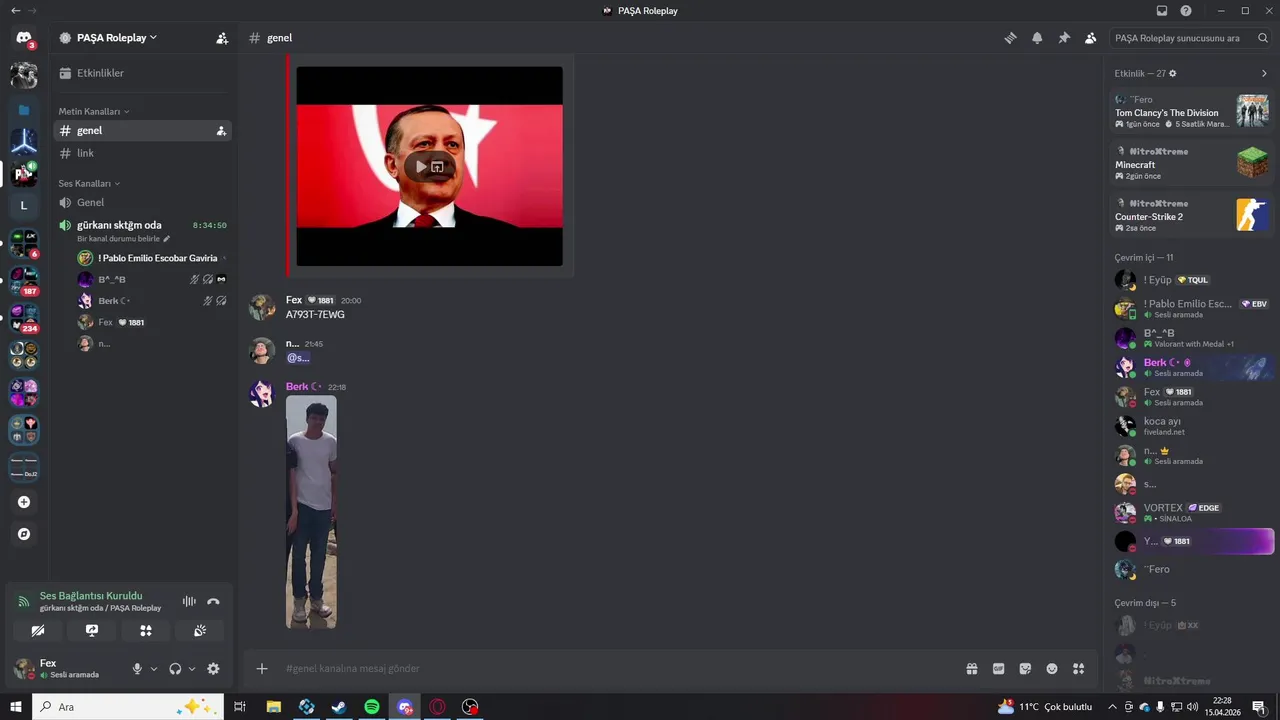The width and height of the screenshot is (1280, 720).
Task: Open inbox icon in title bar
Action: tap(1161, 11)
